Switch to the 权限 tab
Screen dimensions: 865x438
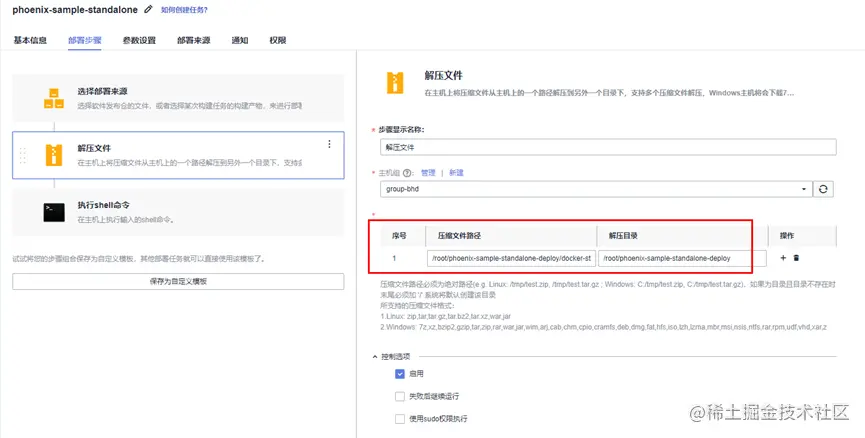coord(277,40)
